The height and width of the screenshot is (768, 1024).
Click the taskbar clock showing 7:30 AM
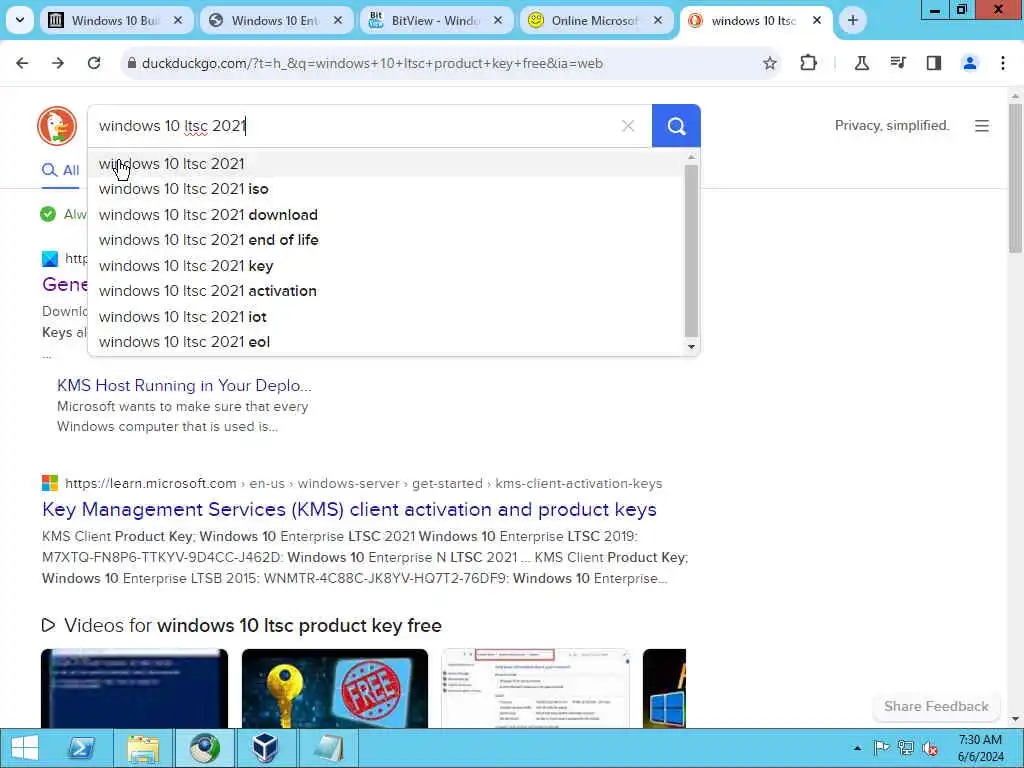(980, 748)
